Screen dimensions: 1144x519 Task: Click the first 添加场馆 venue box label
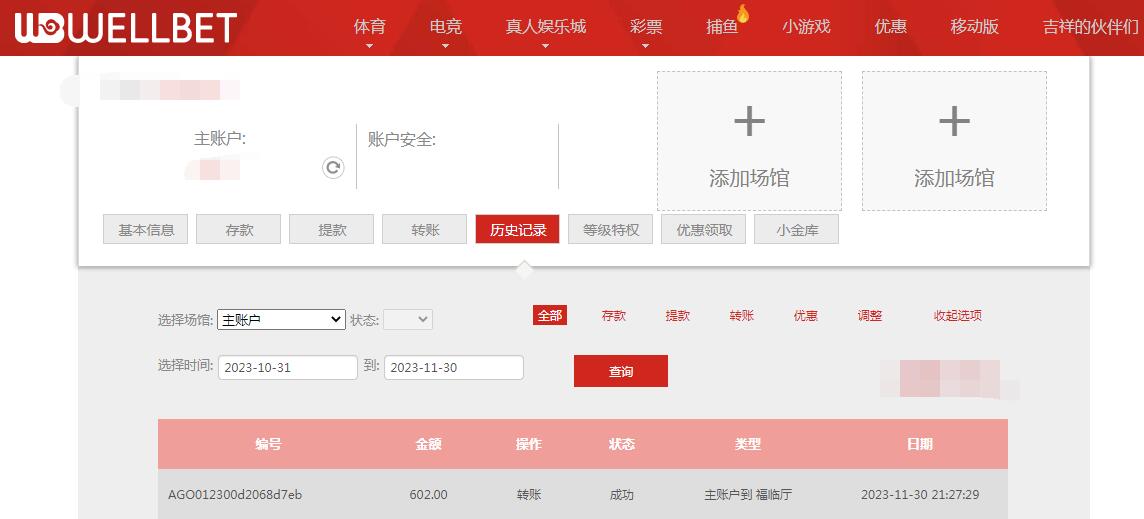coord(749,178)
